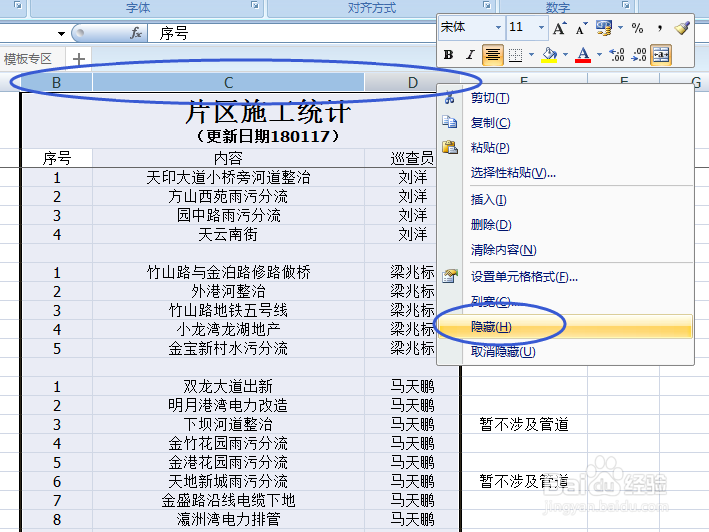The width and height of the screenshot is (709, 532).
Task: Open the fill color dropdown arrow
Action: pos(566,55)
